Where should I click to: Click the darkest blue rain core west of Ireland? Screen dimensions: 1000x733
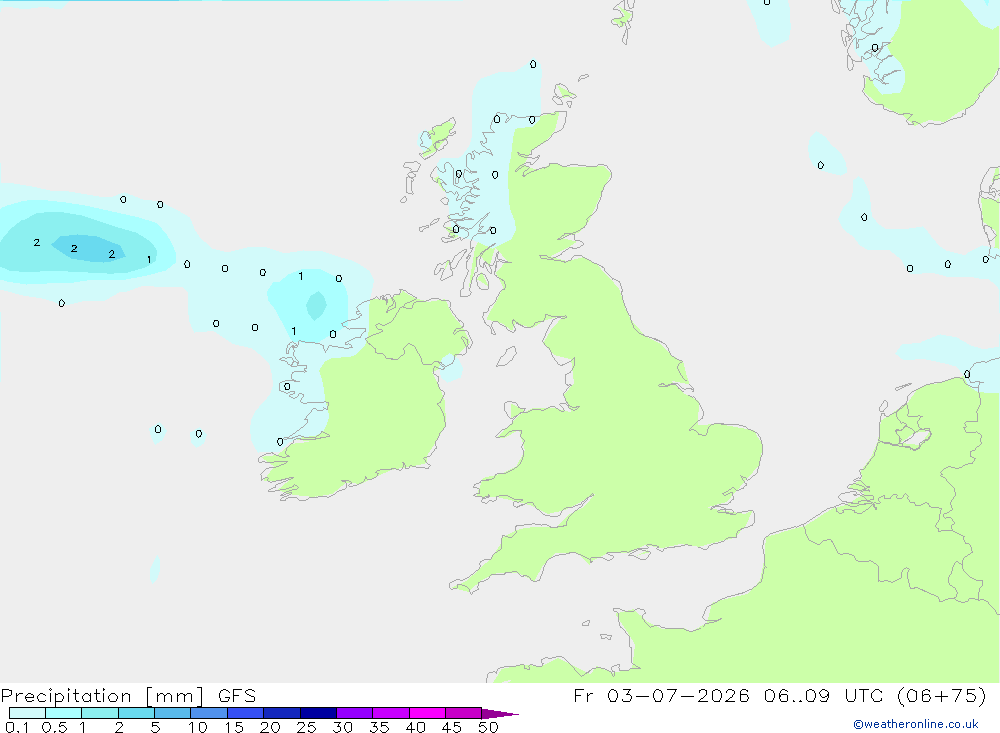[x=89, y=249]
